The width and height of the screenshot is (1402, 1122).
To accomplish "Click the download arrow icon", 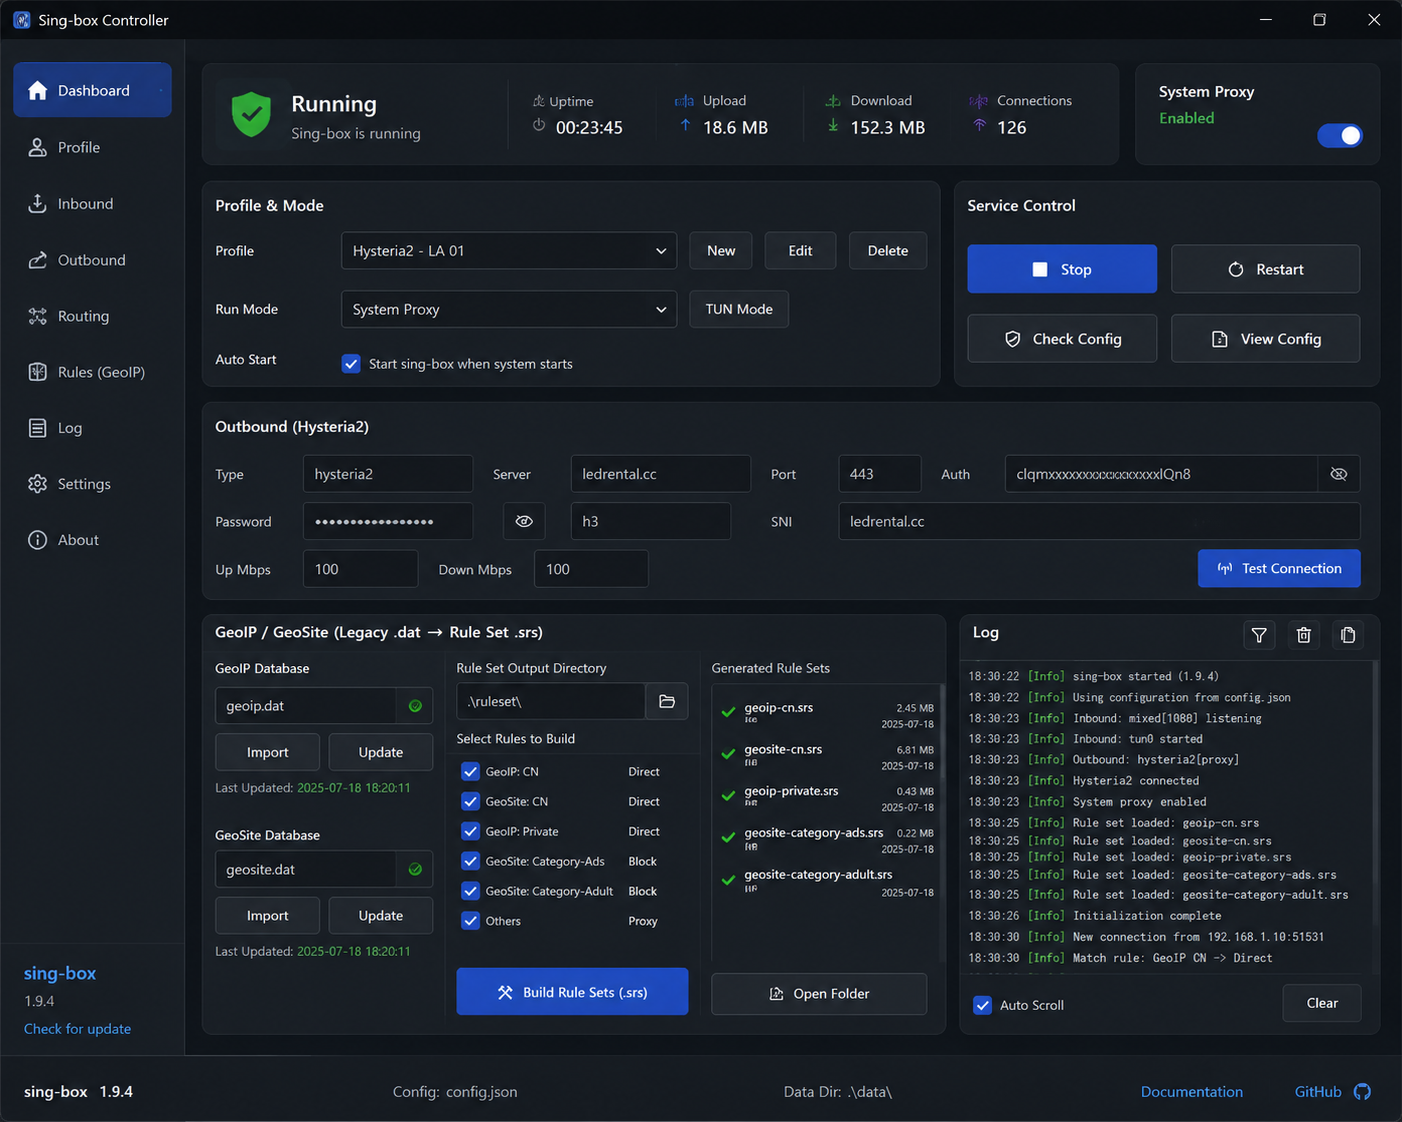I will 833,125.
